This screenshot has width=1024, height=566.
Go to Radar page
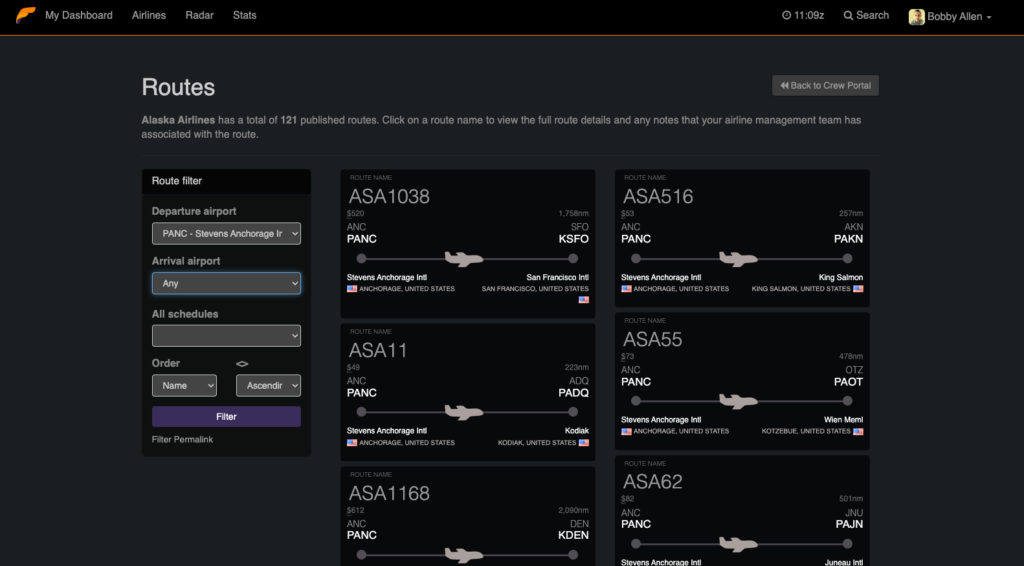[199, 15]
